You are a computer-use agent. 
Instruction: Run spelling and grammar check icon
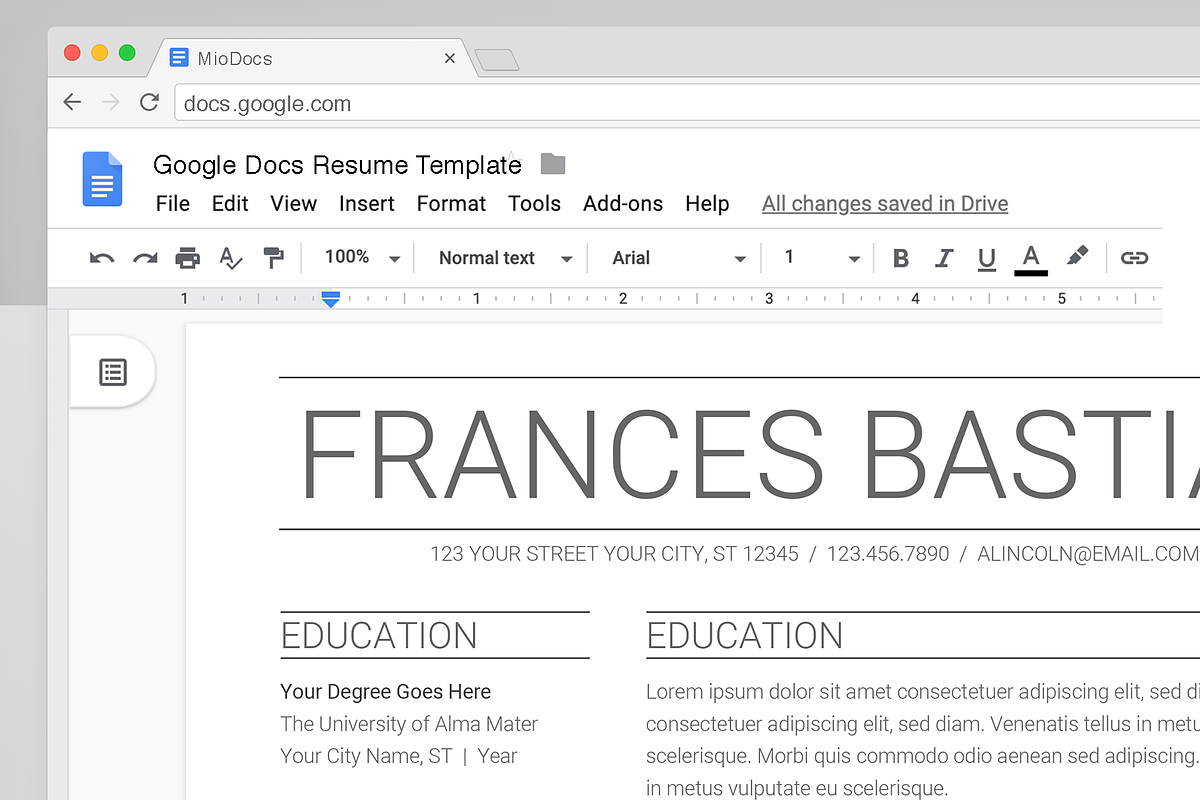click(231, 258)
